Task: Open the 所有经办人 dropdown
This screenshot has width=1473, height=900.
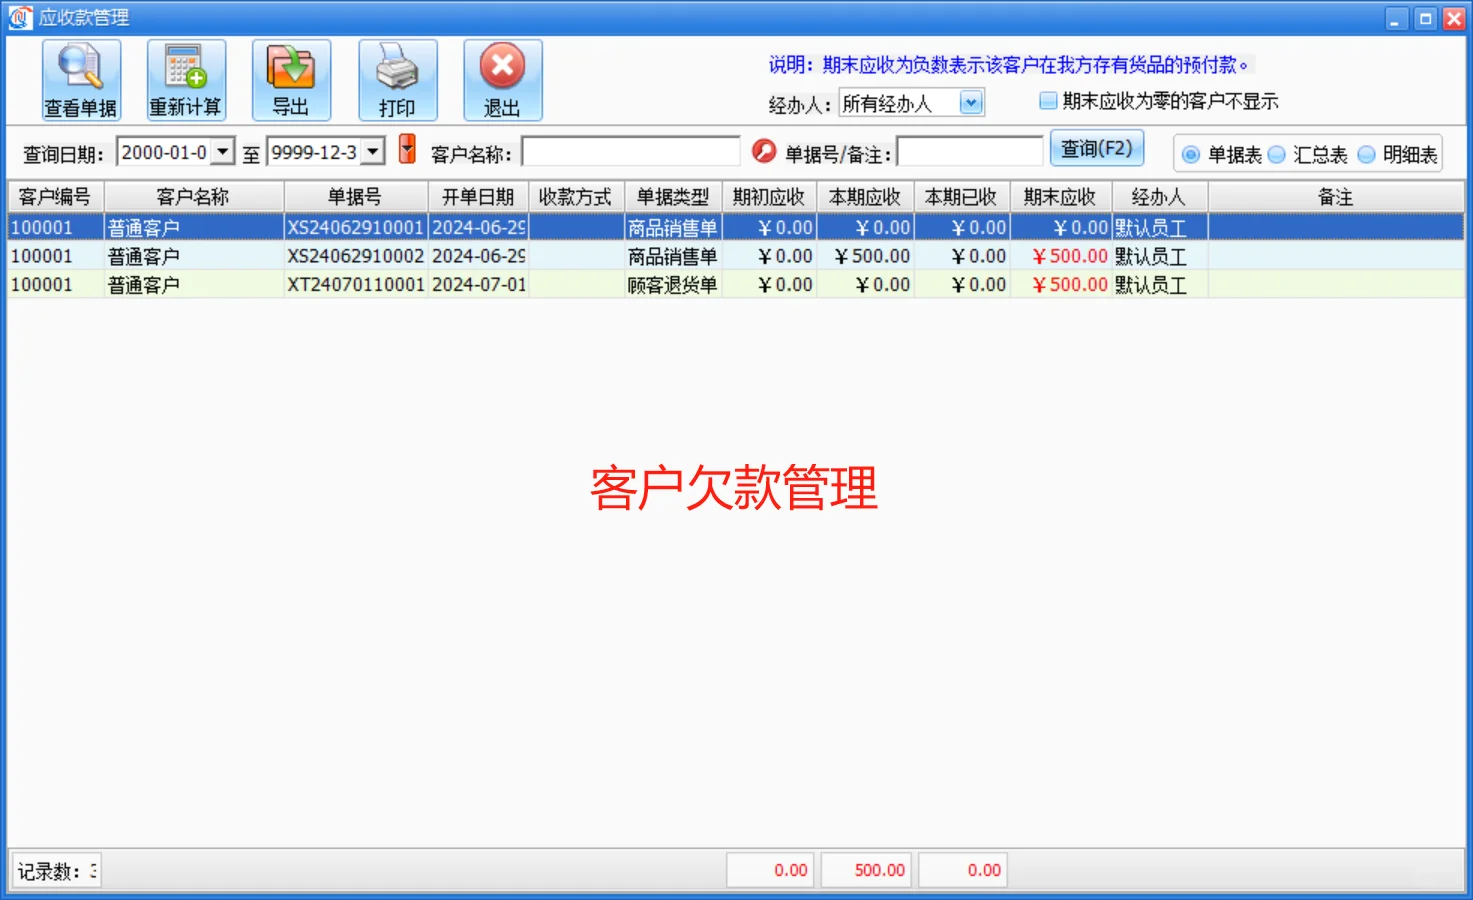Action: [x=971, y=101]
